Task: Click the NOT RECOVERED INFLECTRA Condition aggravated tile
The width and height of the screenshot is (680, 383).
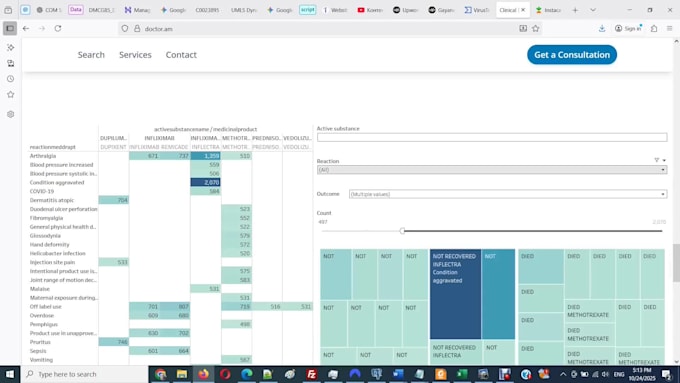Action: tap(455, 294)
